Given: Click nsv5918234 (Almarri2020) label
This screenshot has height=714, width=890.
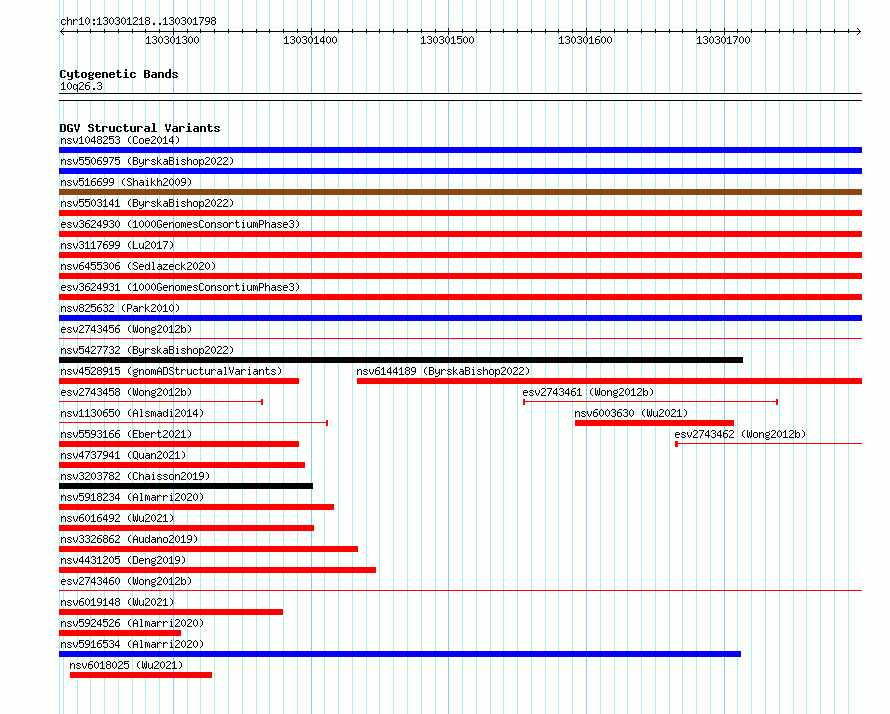Looking at the screenshot, I should tap(132, 497).
